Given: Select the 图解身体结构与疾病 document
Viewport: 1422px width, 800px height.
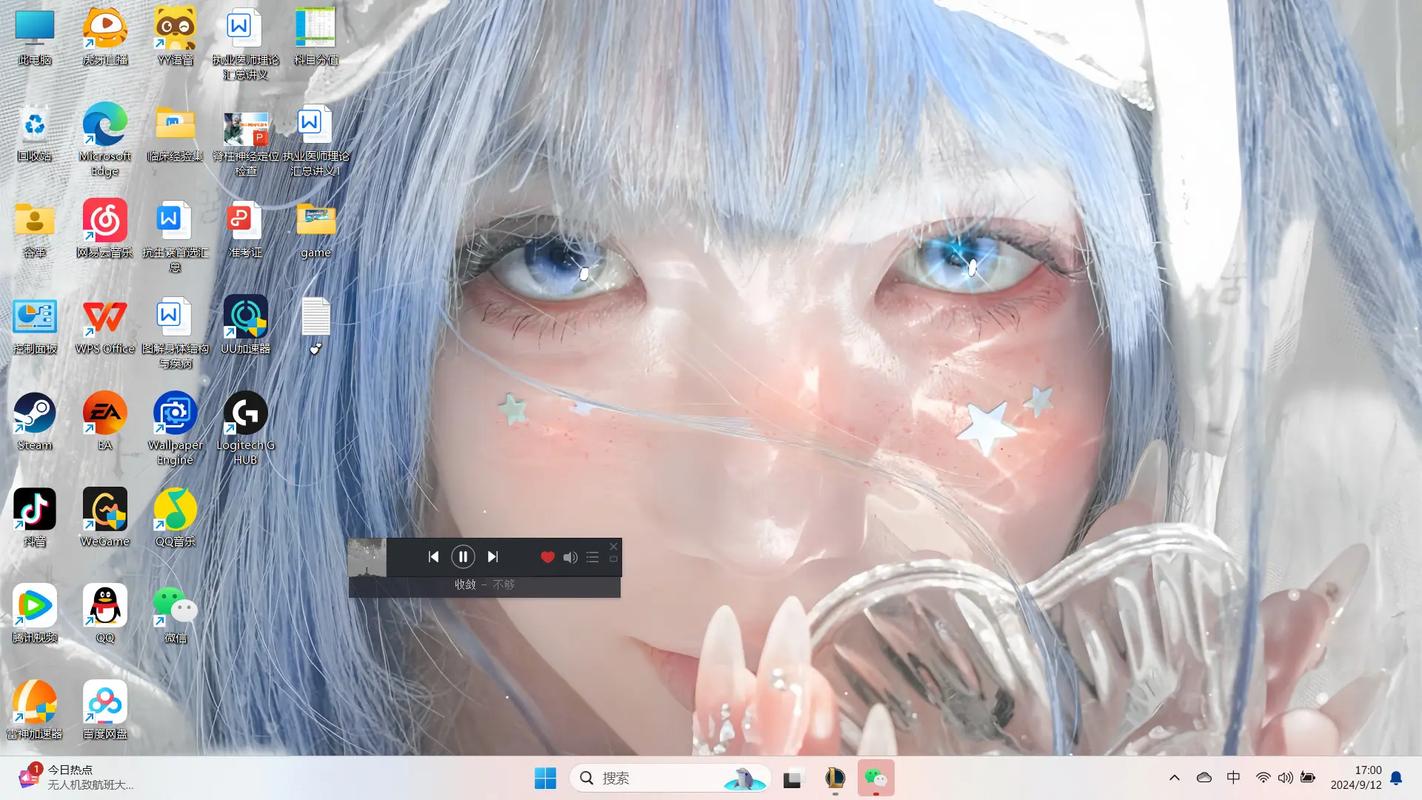Looking at the screenshot, I should [x=175, y=332].
